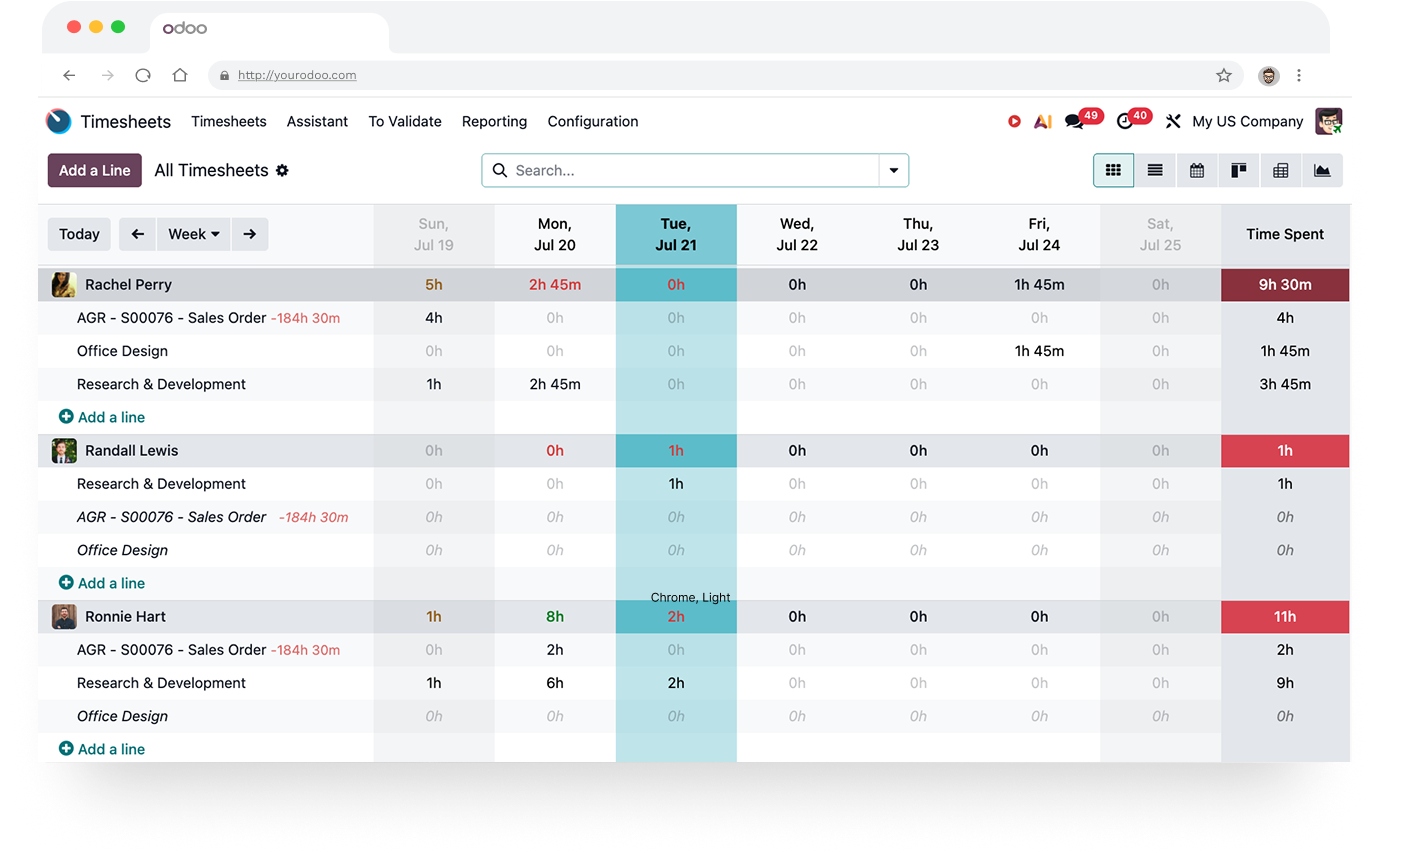Expand the Week range dropdown

pos(194,234)
